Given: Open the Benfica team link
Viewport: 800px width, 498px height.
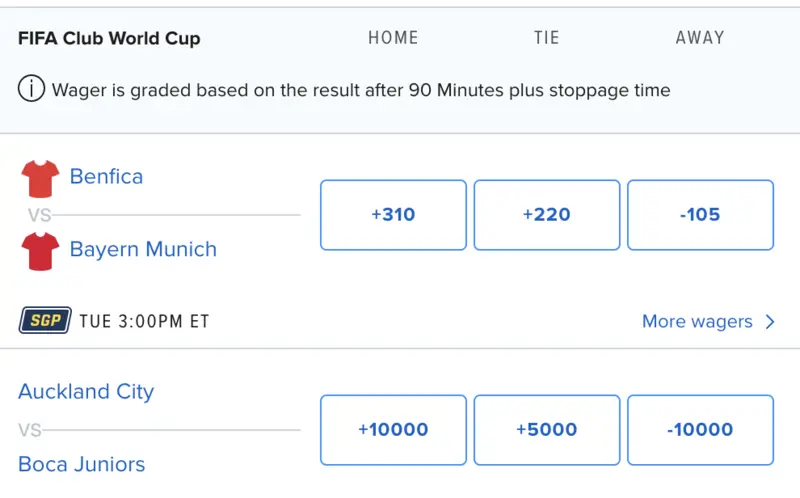Looking at the screenshot, I should [x=106, y=177].
